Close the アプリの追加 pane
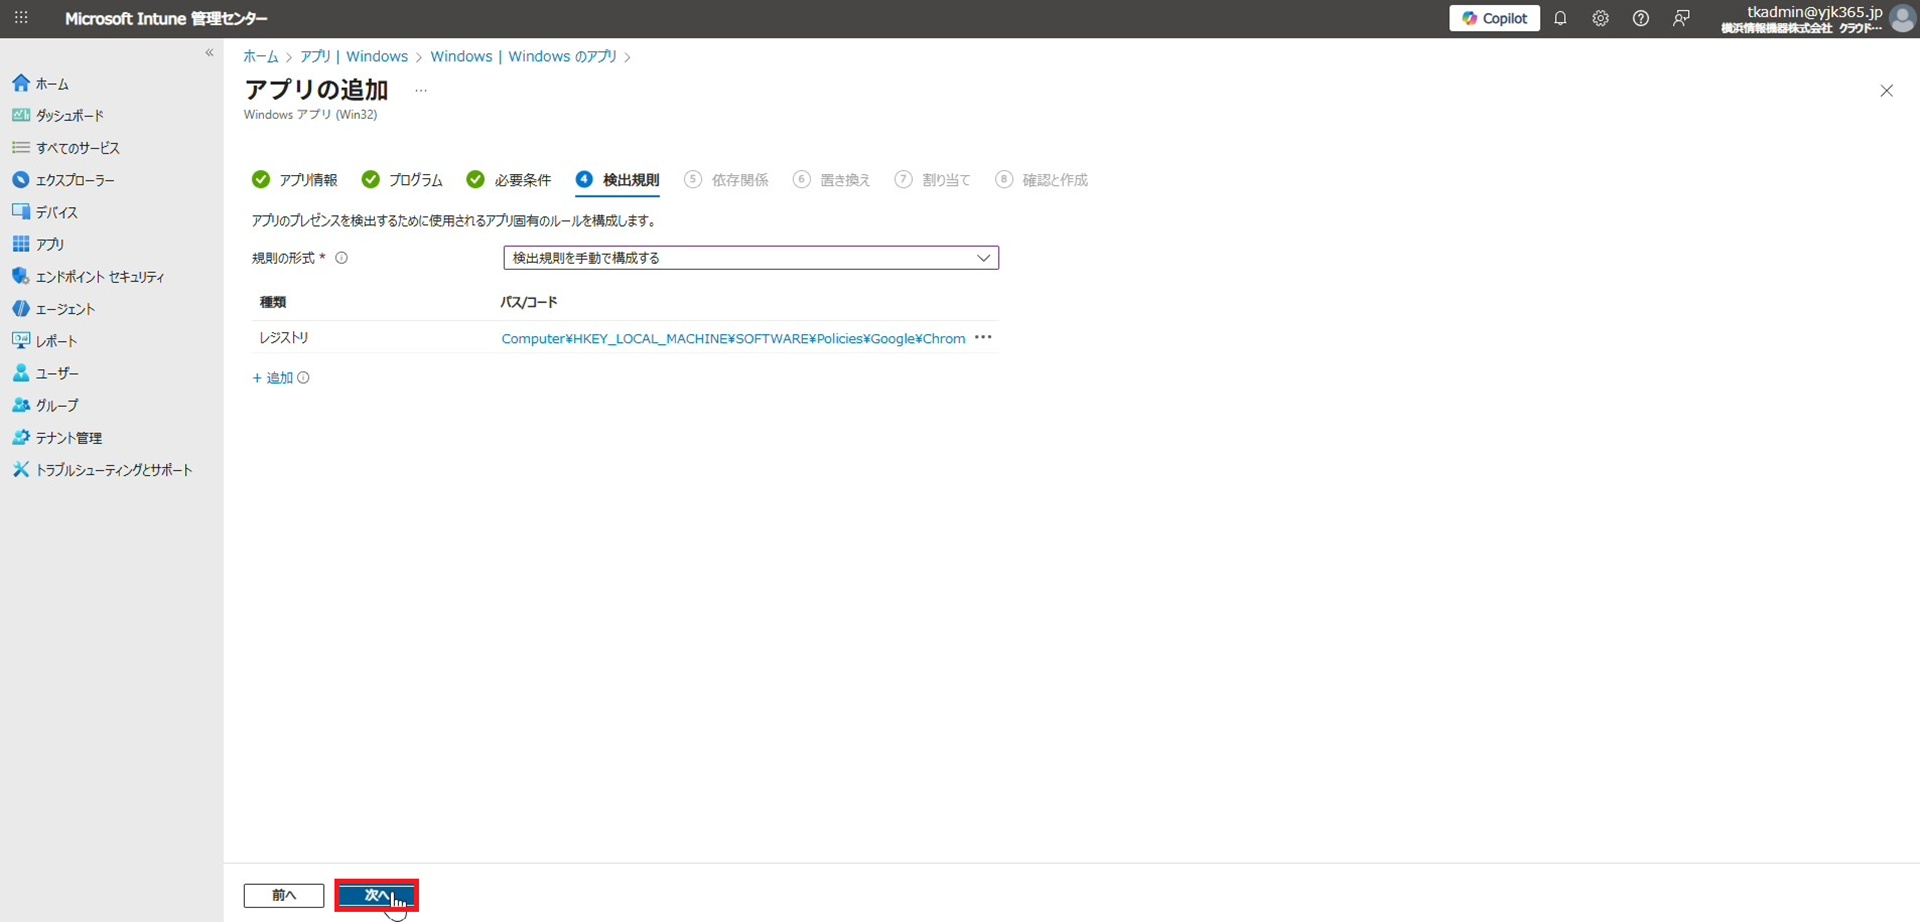Screen dimensions: 1920x922 coord(1886,91)
